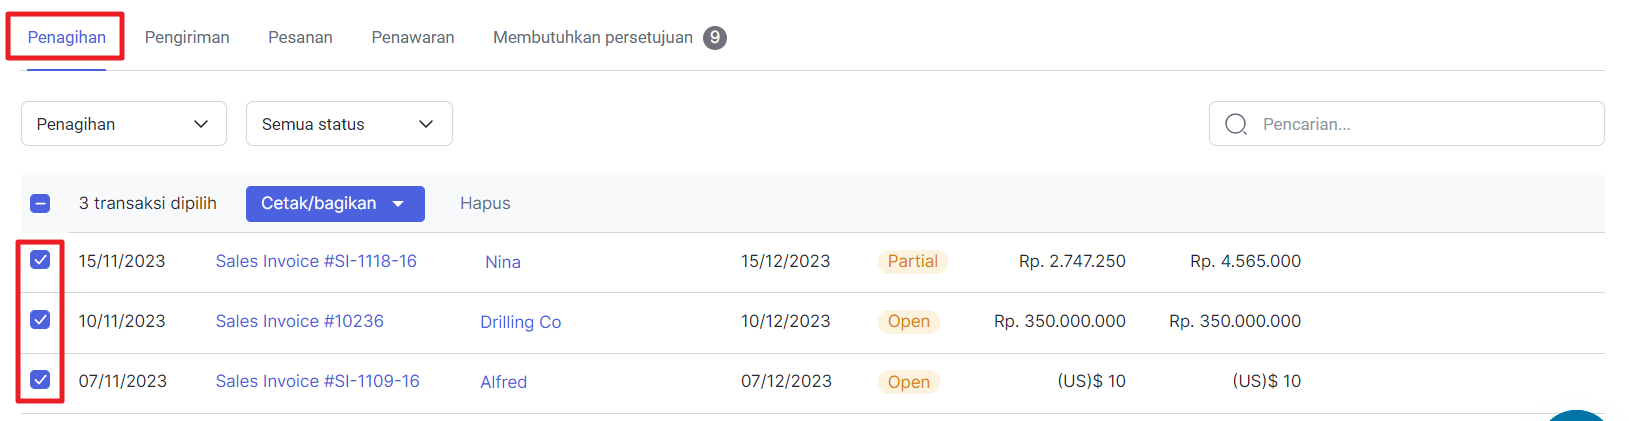Image resolution: width=1629 pixels, height=421 pixels.
Task: Toggle the select-all transactions checkbox
Action: (40, 204)
